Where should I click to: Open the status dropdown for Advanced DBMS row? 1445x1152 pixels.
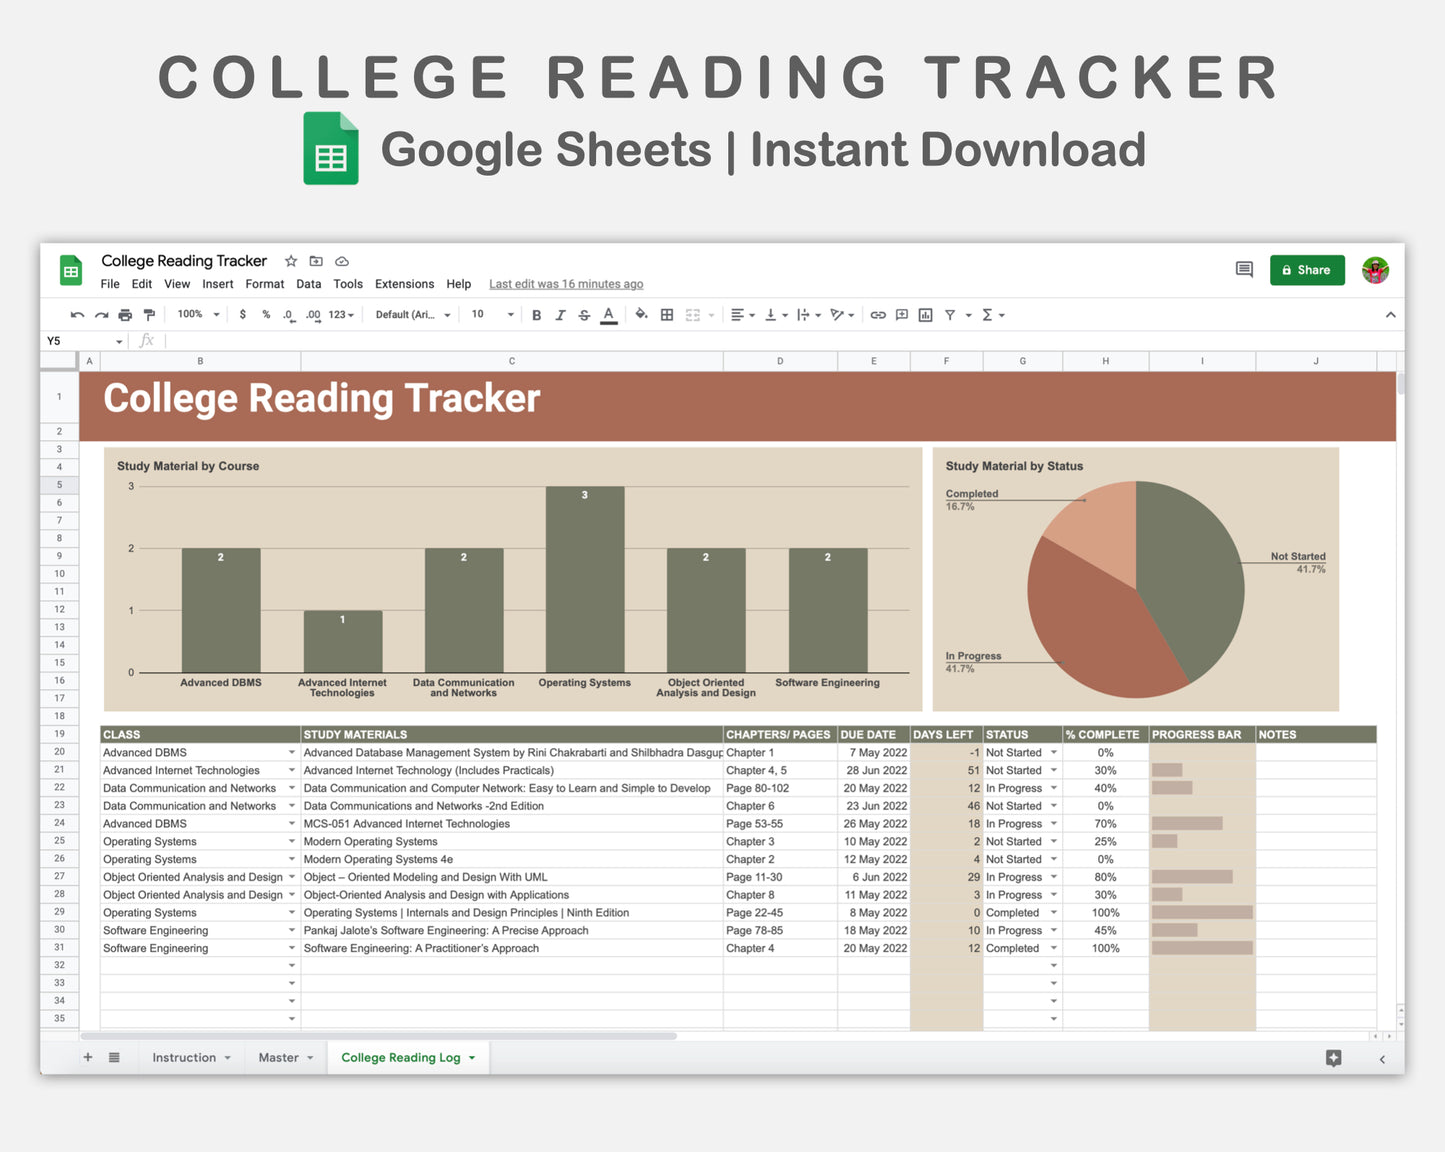[x=1053, y=752]
